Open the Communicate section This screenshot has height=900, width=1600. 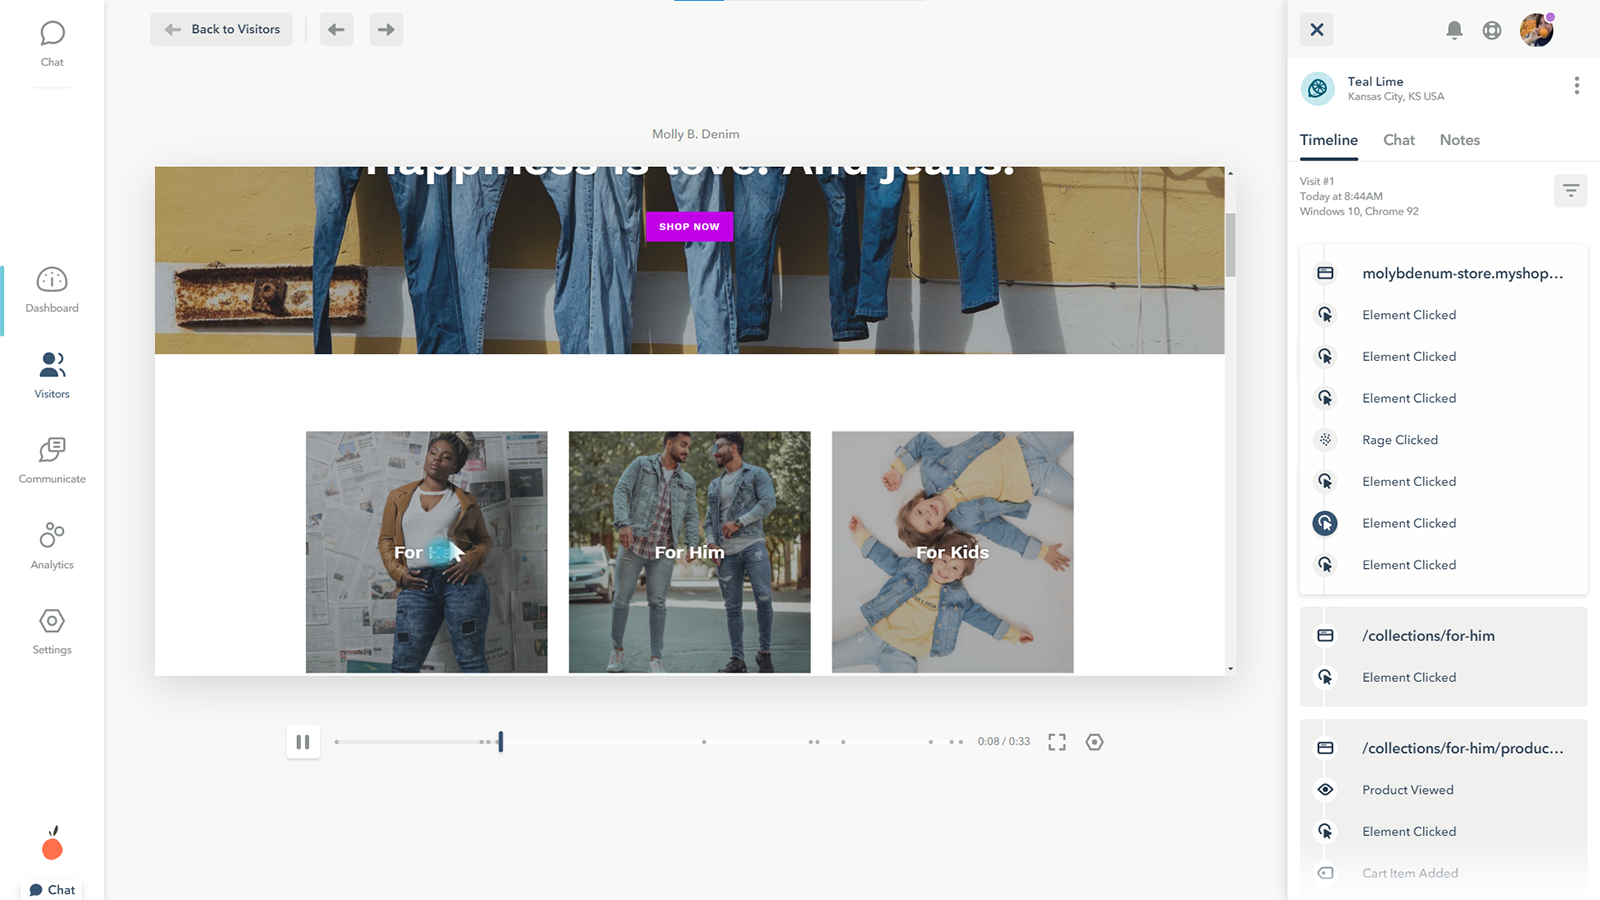click(x=51, y=460)
